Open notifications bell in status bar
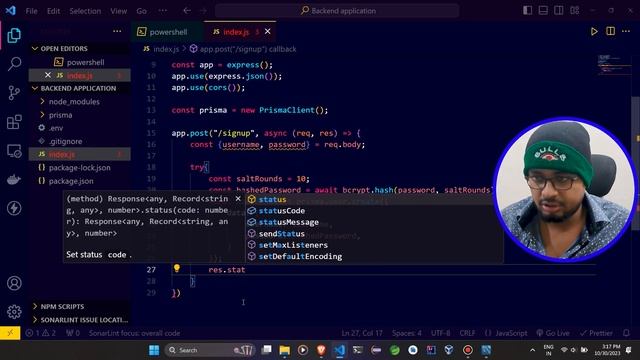This screenshot has width=640, height=360. (627, 333)
